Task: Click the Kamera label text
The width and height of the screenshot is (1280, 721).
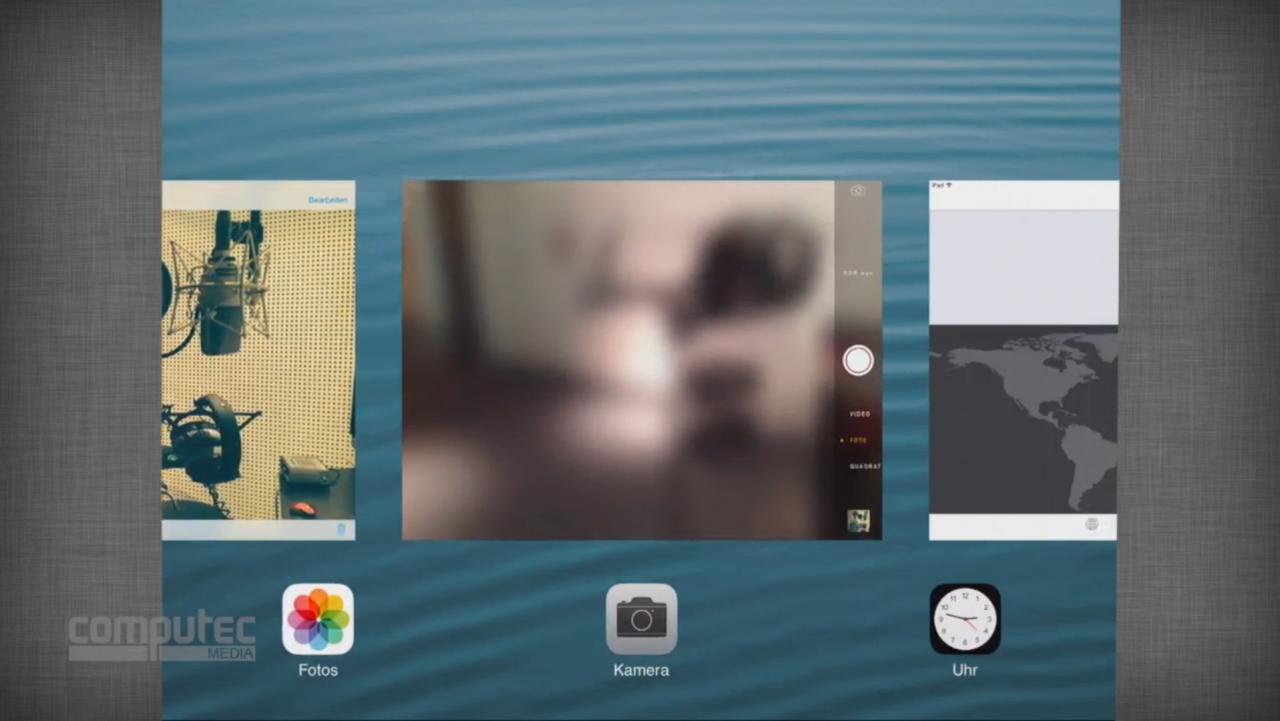Action: tap(641, 670)
